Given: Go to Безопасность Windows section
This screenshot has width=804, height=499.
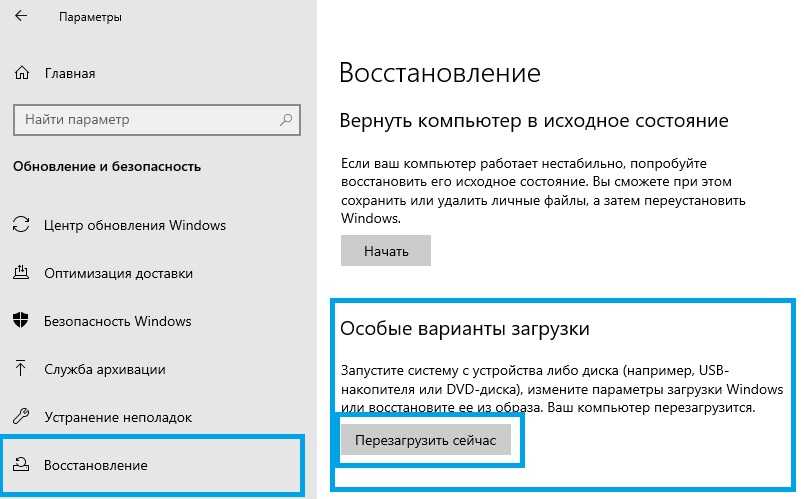Looking at the screenshot, I should tap(117, 321).
